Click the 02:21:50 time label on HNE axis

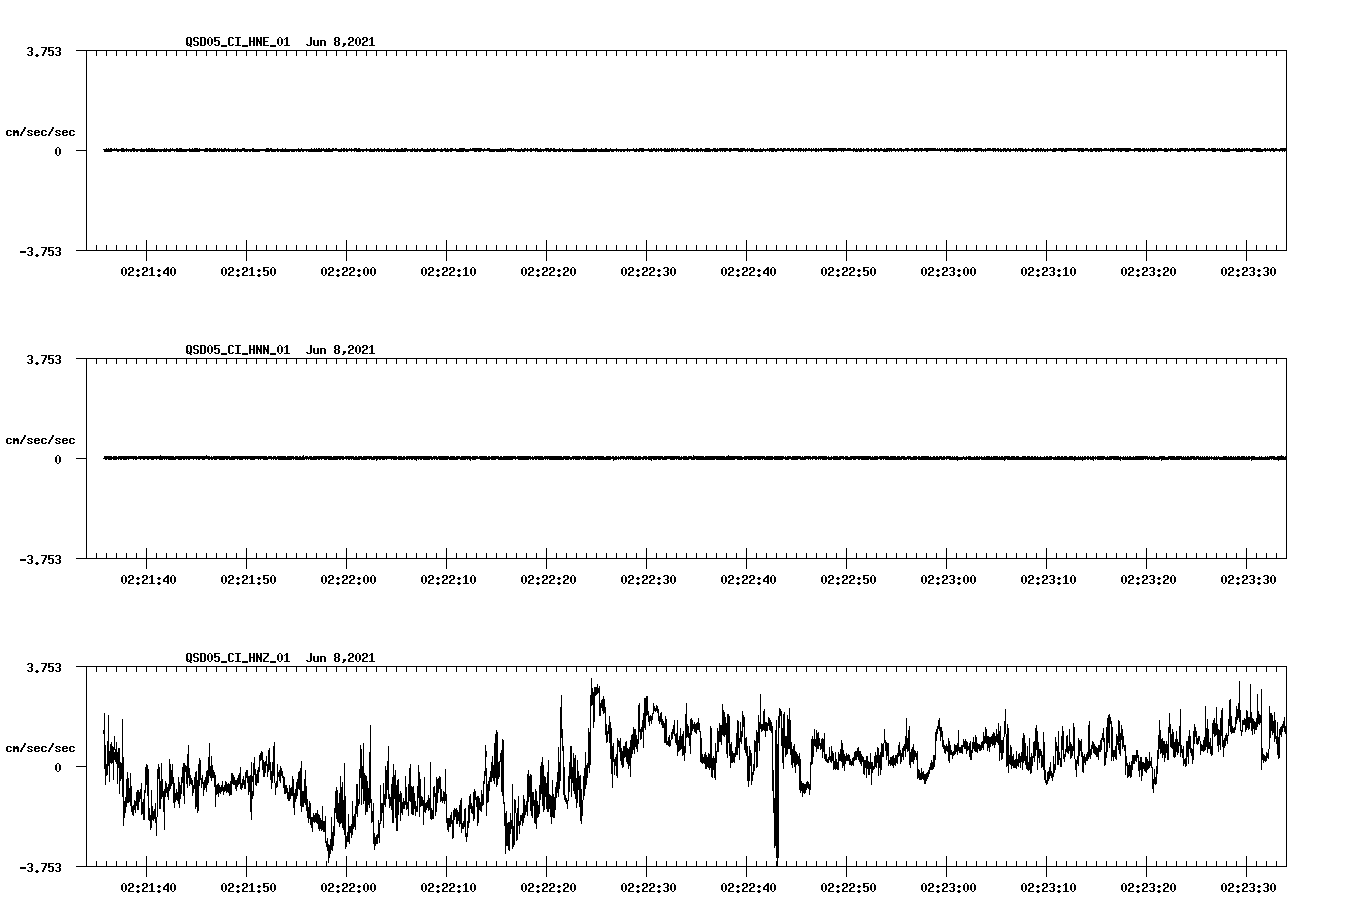248,272
